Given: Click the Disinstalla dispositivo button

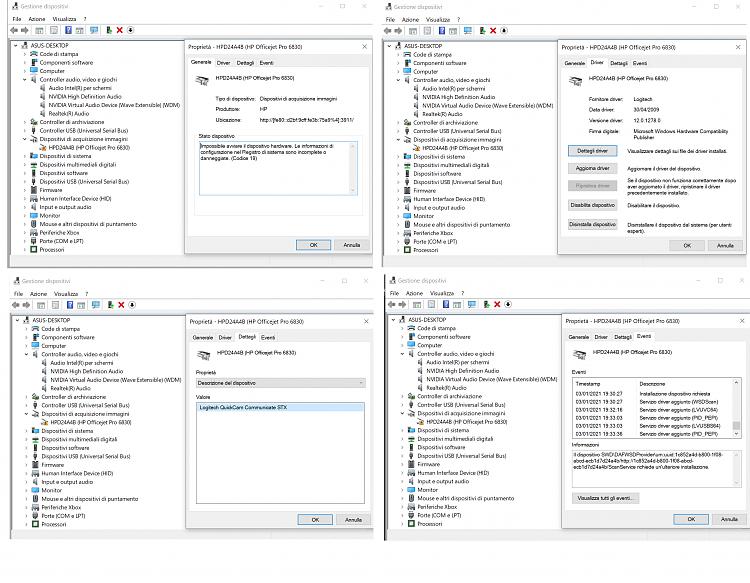Looking at the screenshot, I should coord(593,224).
